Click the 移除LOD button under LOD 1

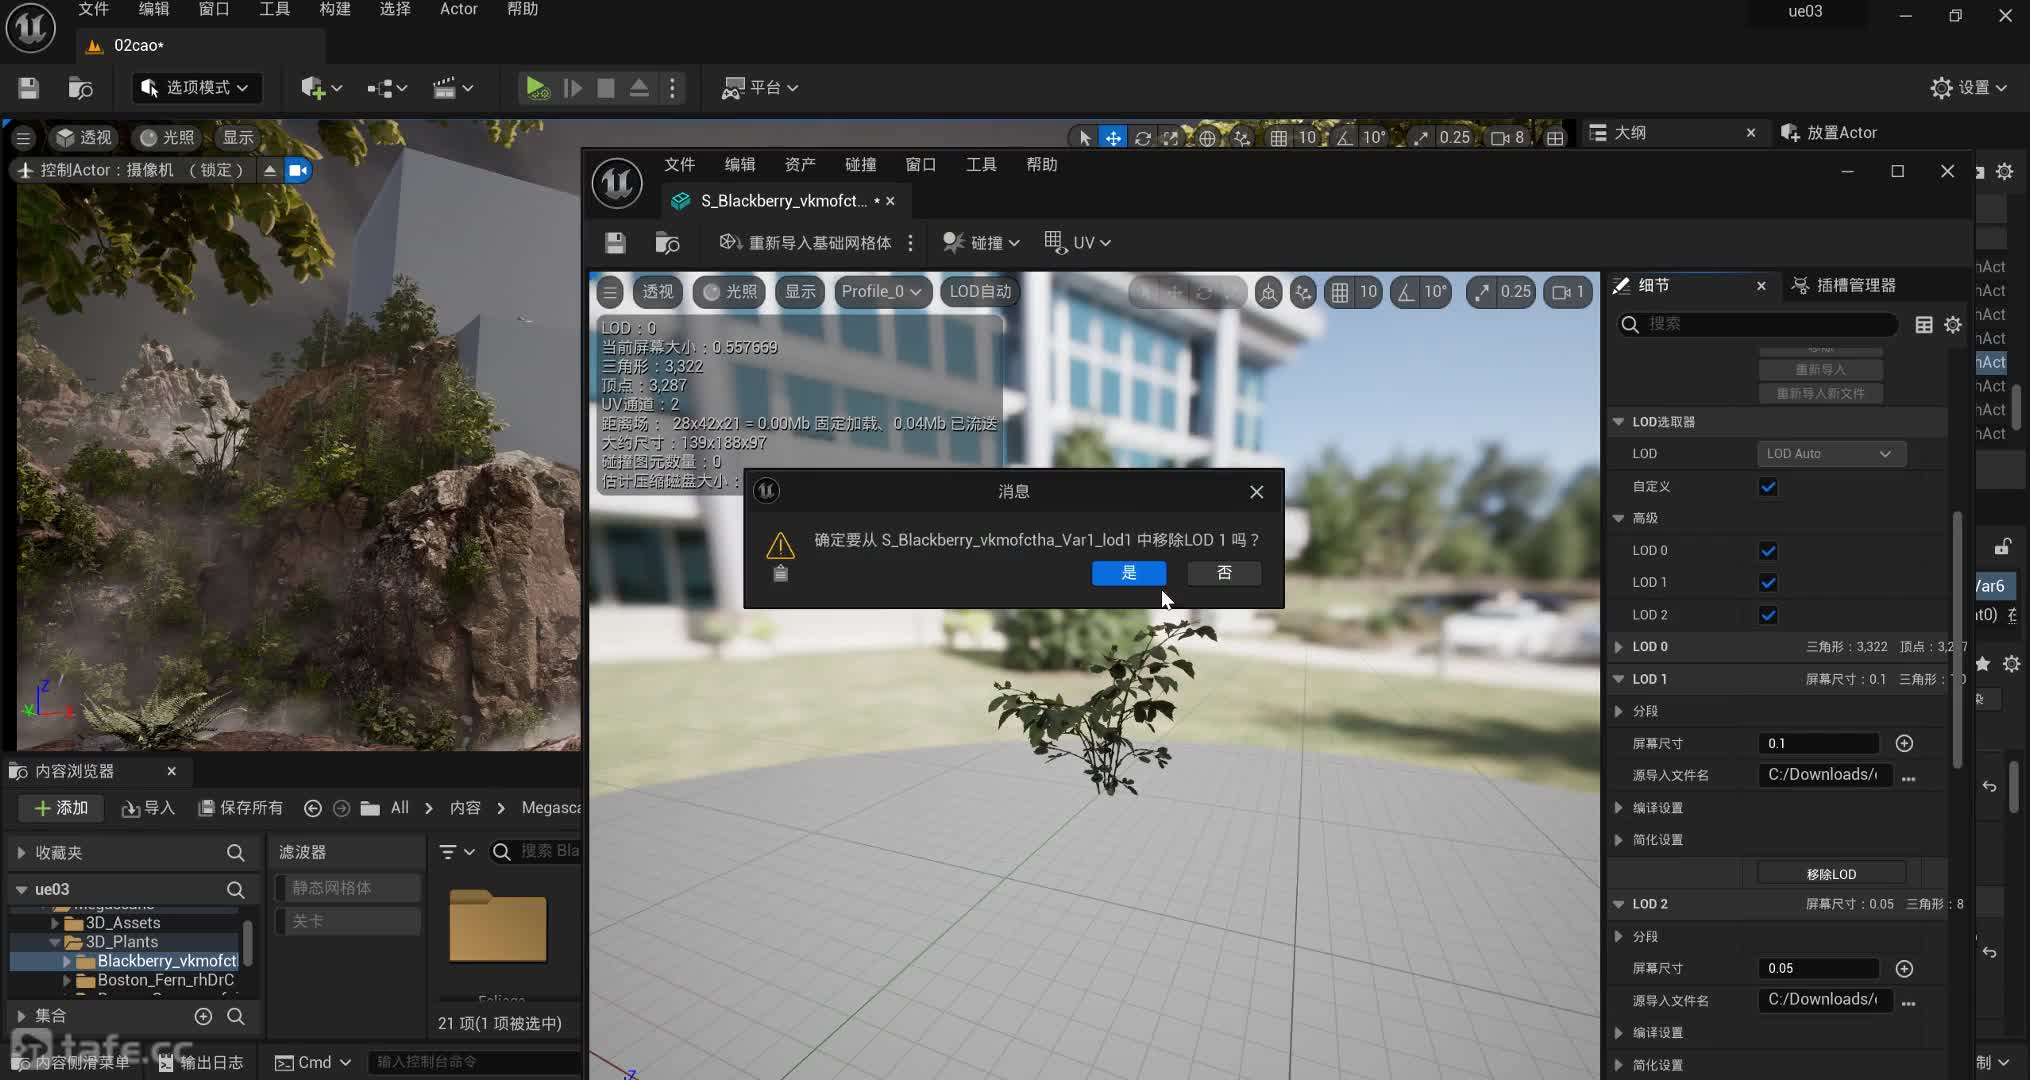(x=1831, y=874)
